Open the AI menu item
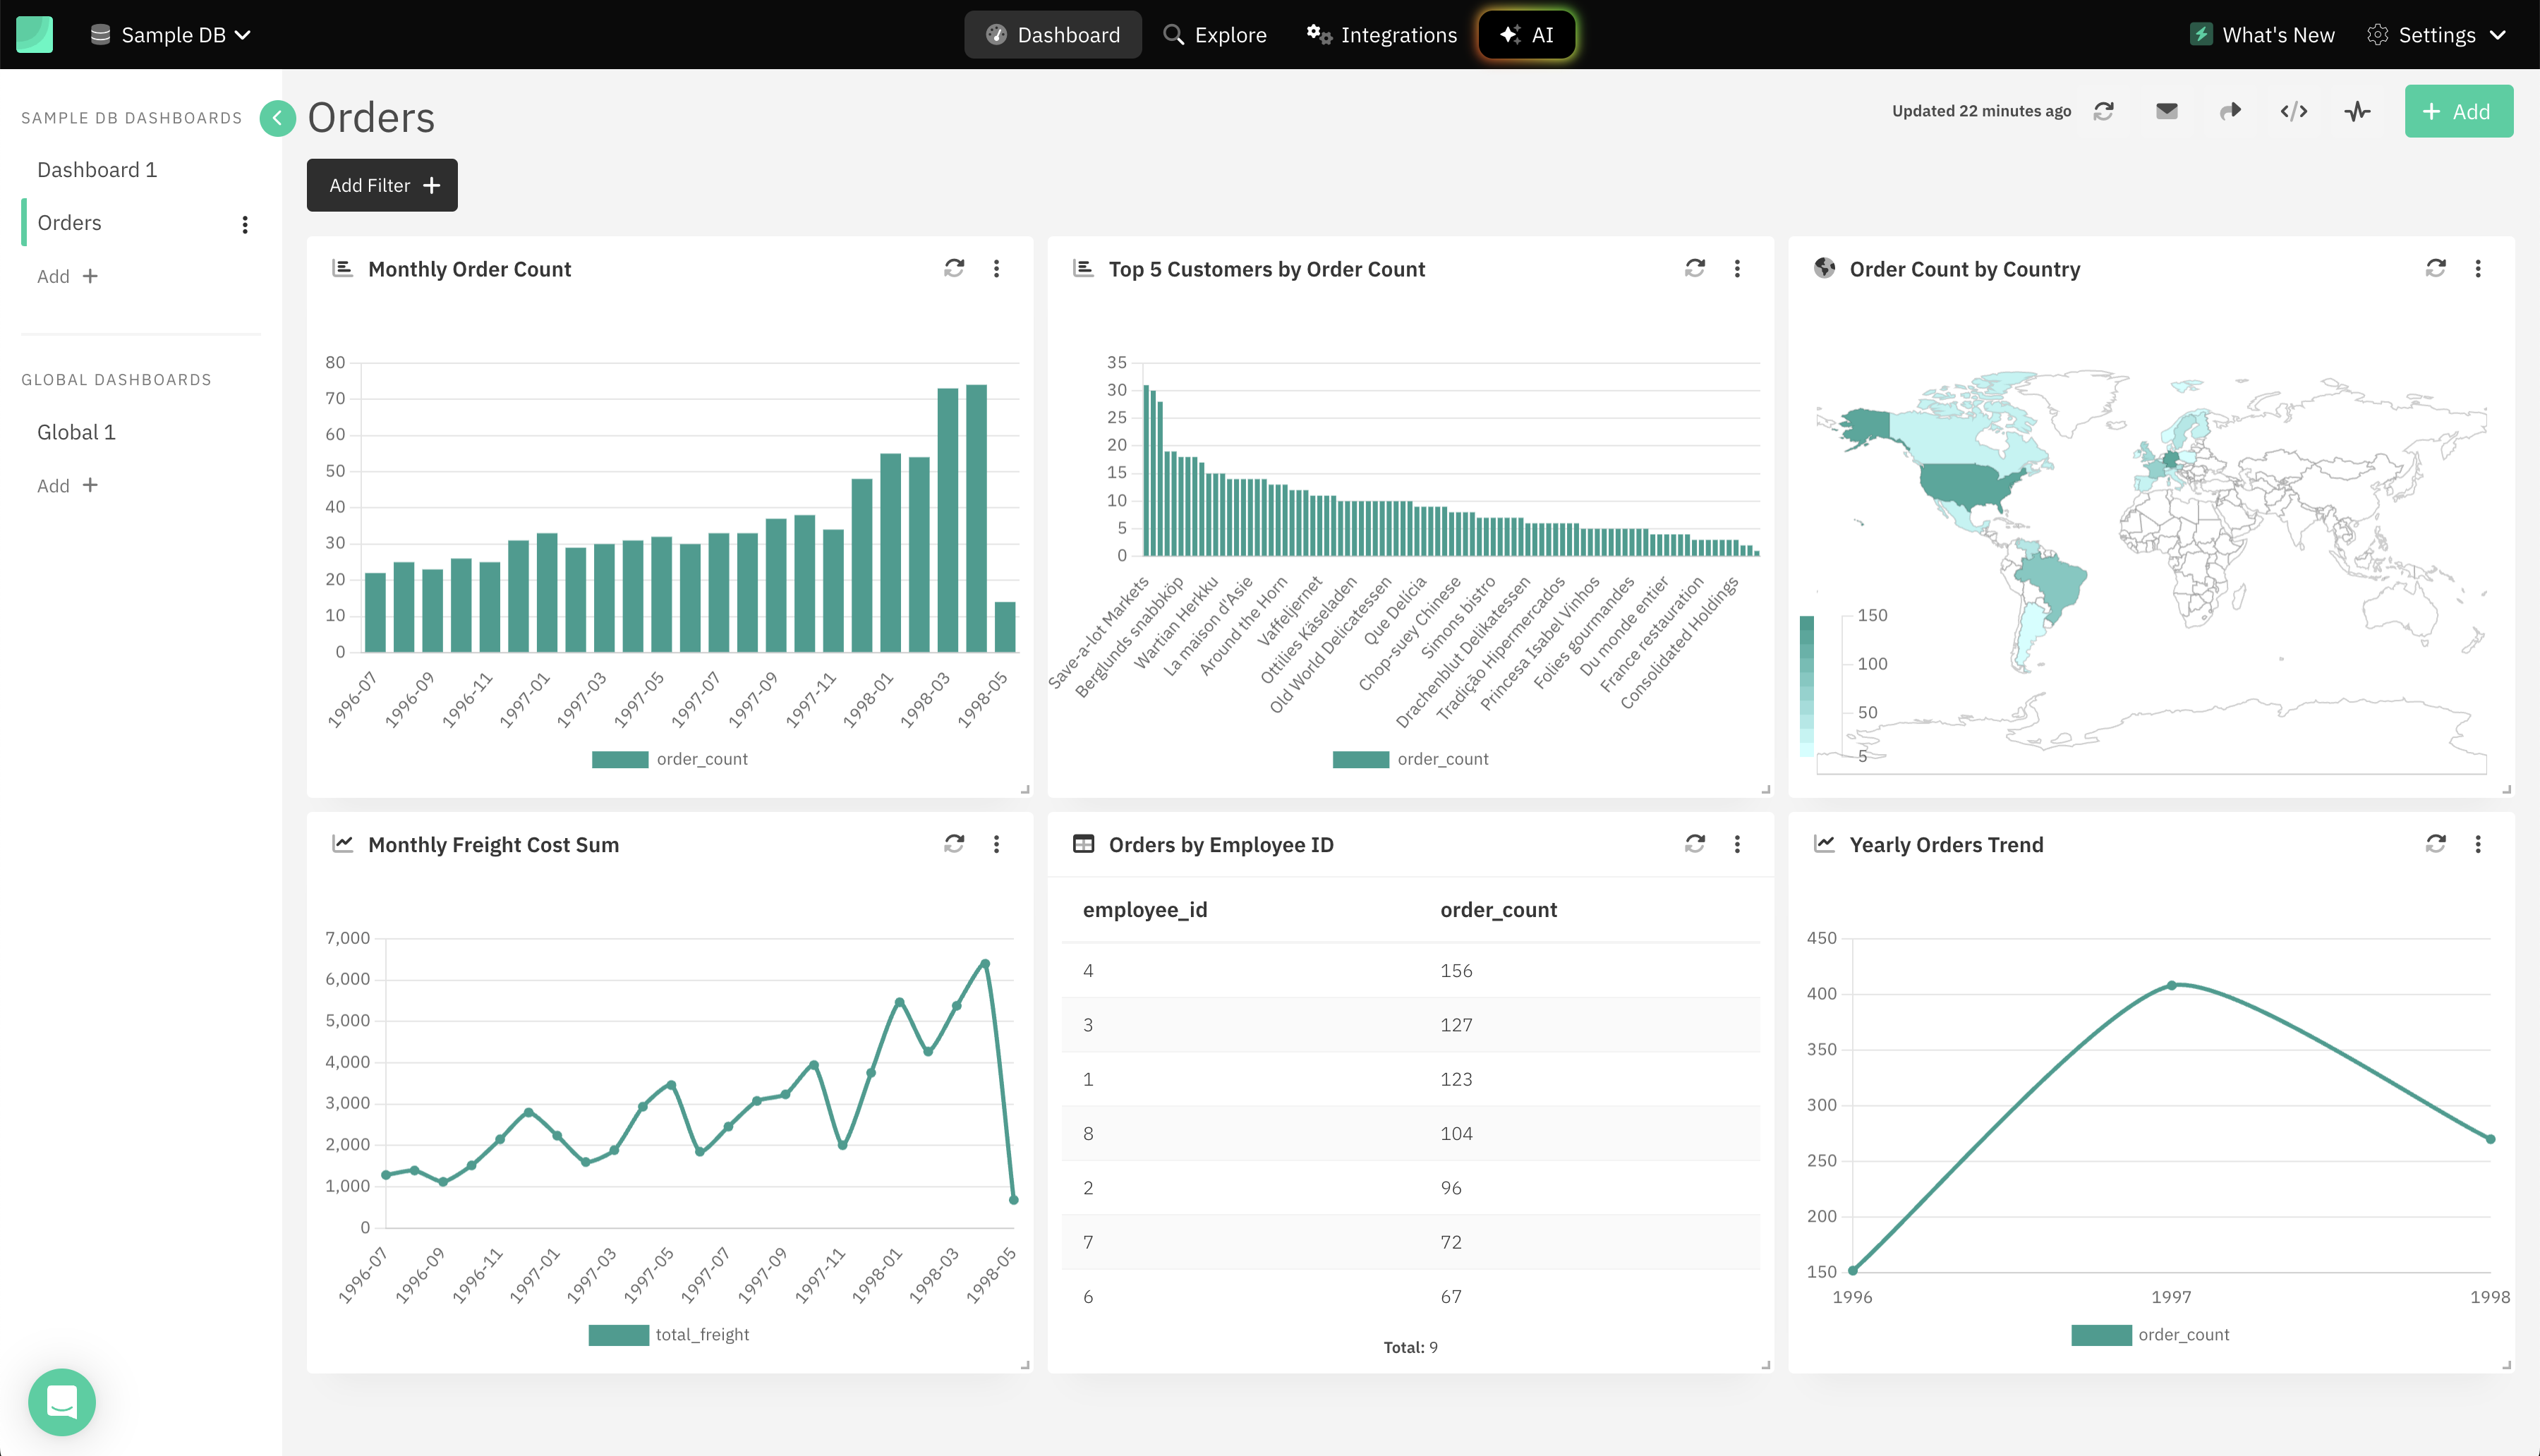The height and width of the screenshot is (1456, 2540). (1526, 34)
